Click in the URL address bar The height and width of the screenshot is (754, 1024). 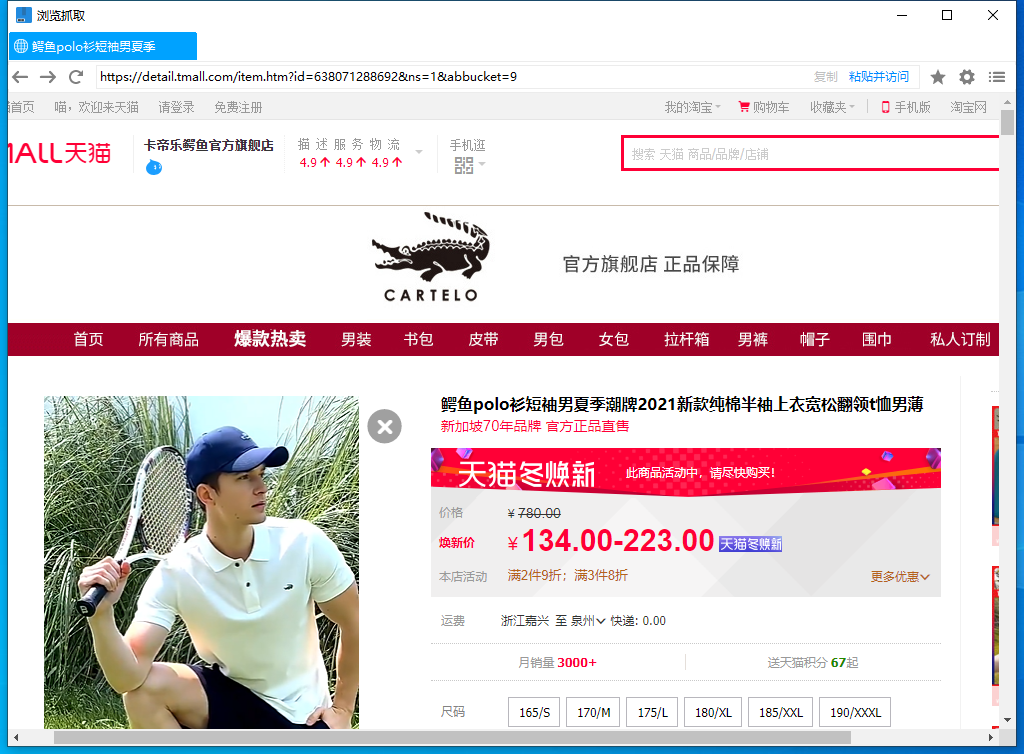(x=451, y=77)
